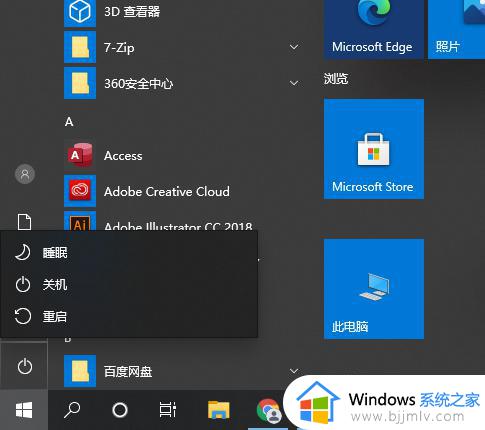Click the 睡眠 moon icon
This screenshot has width=485, height=430.
23,252
